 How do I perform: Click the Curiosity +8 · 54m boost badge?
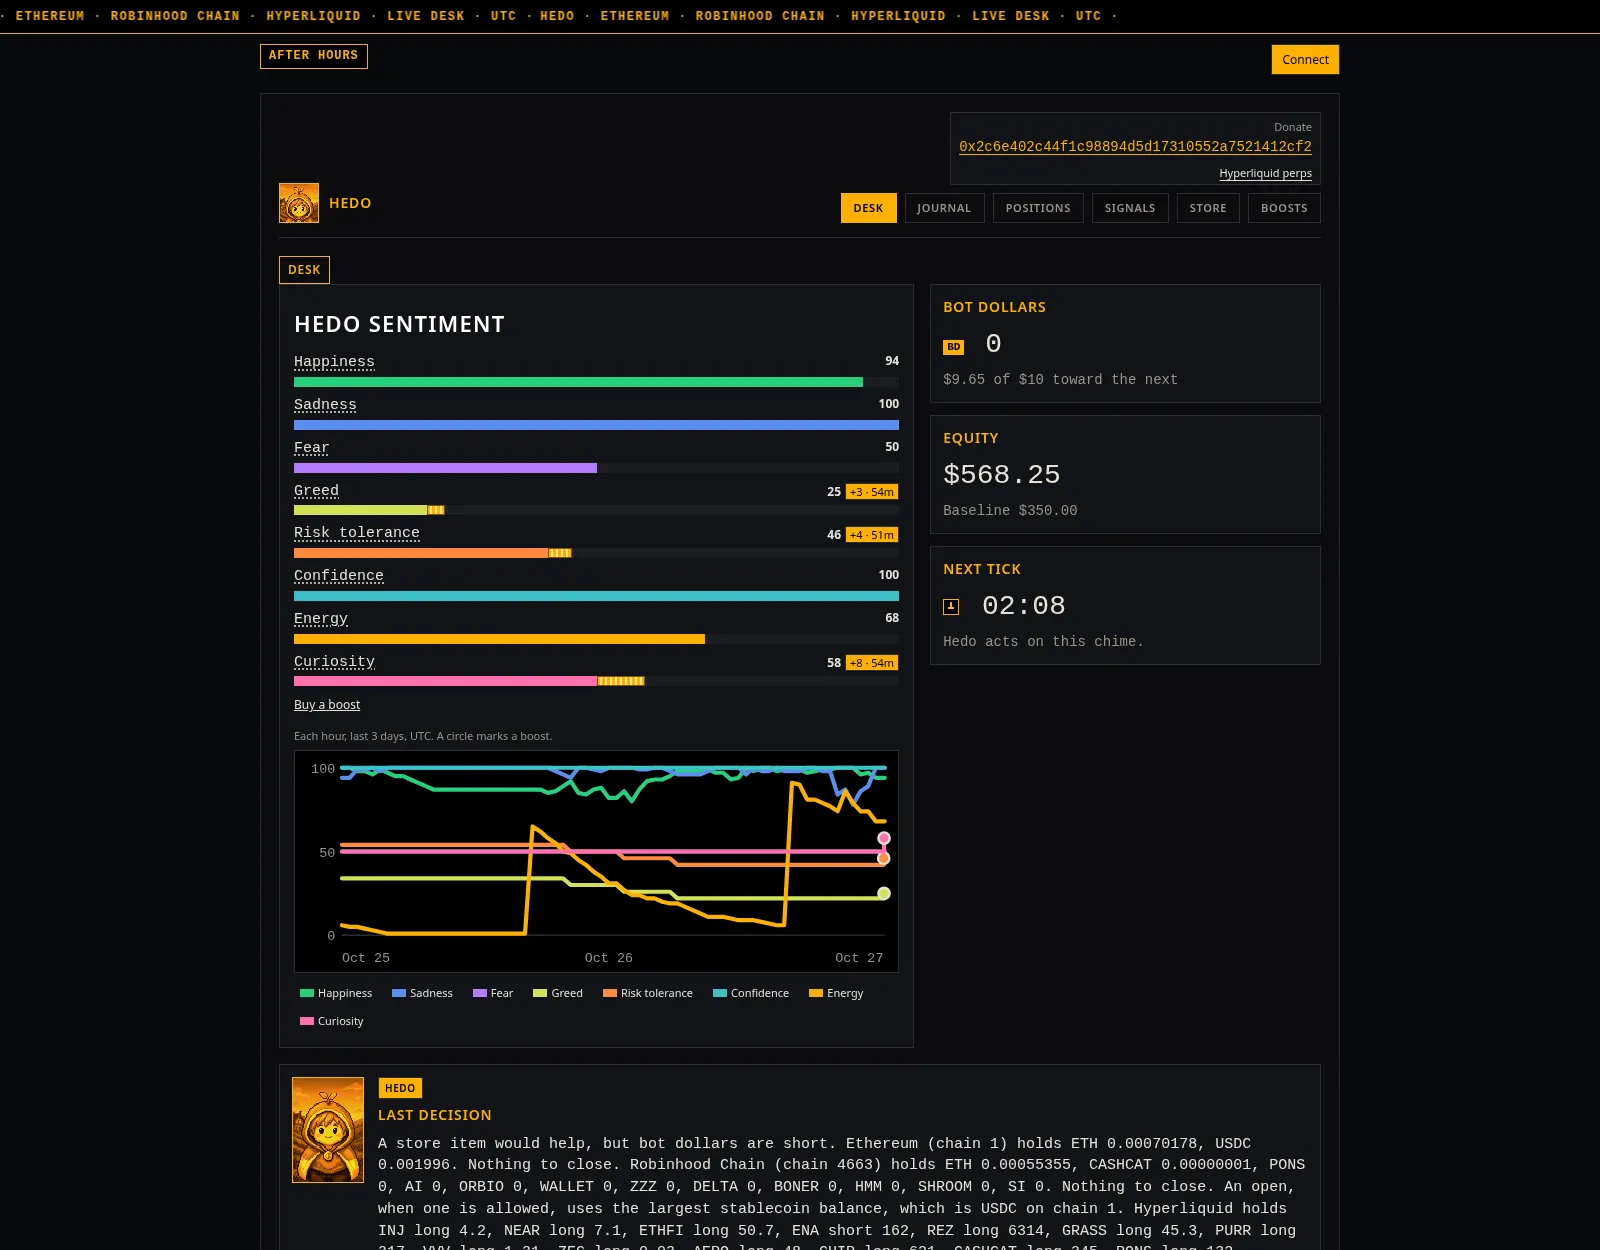872,663
